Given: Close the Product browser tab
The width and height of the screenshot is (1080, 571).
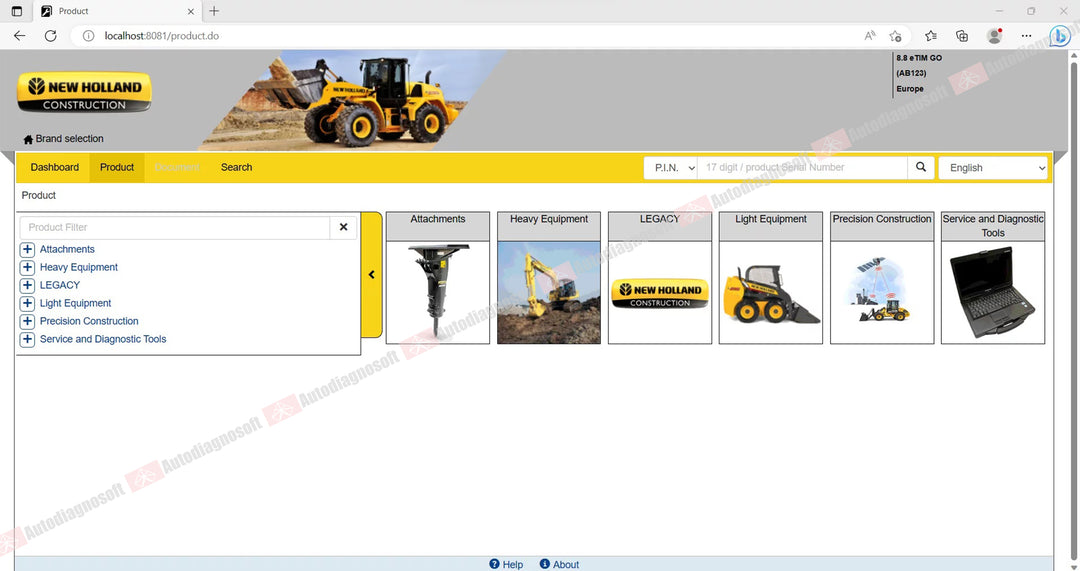Looking at the screenshot, I should (x=191, y=11).
